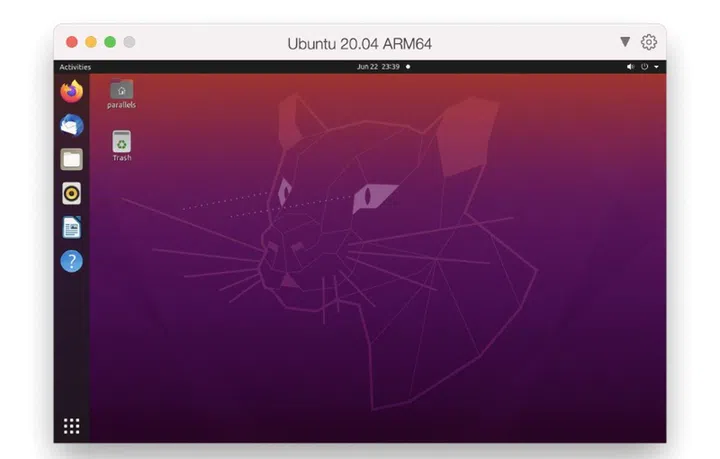Click the grey fourth window control button

click(x=129, y=42)
